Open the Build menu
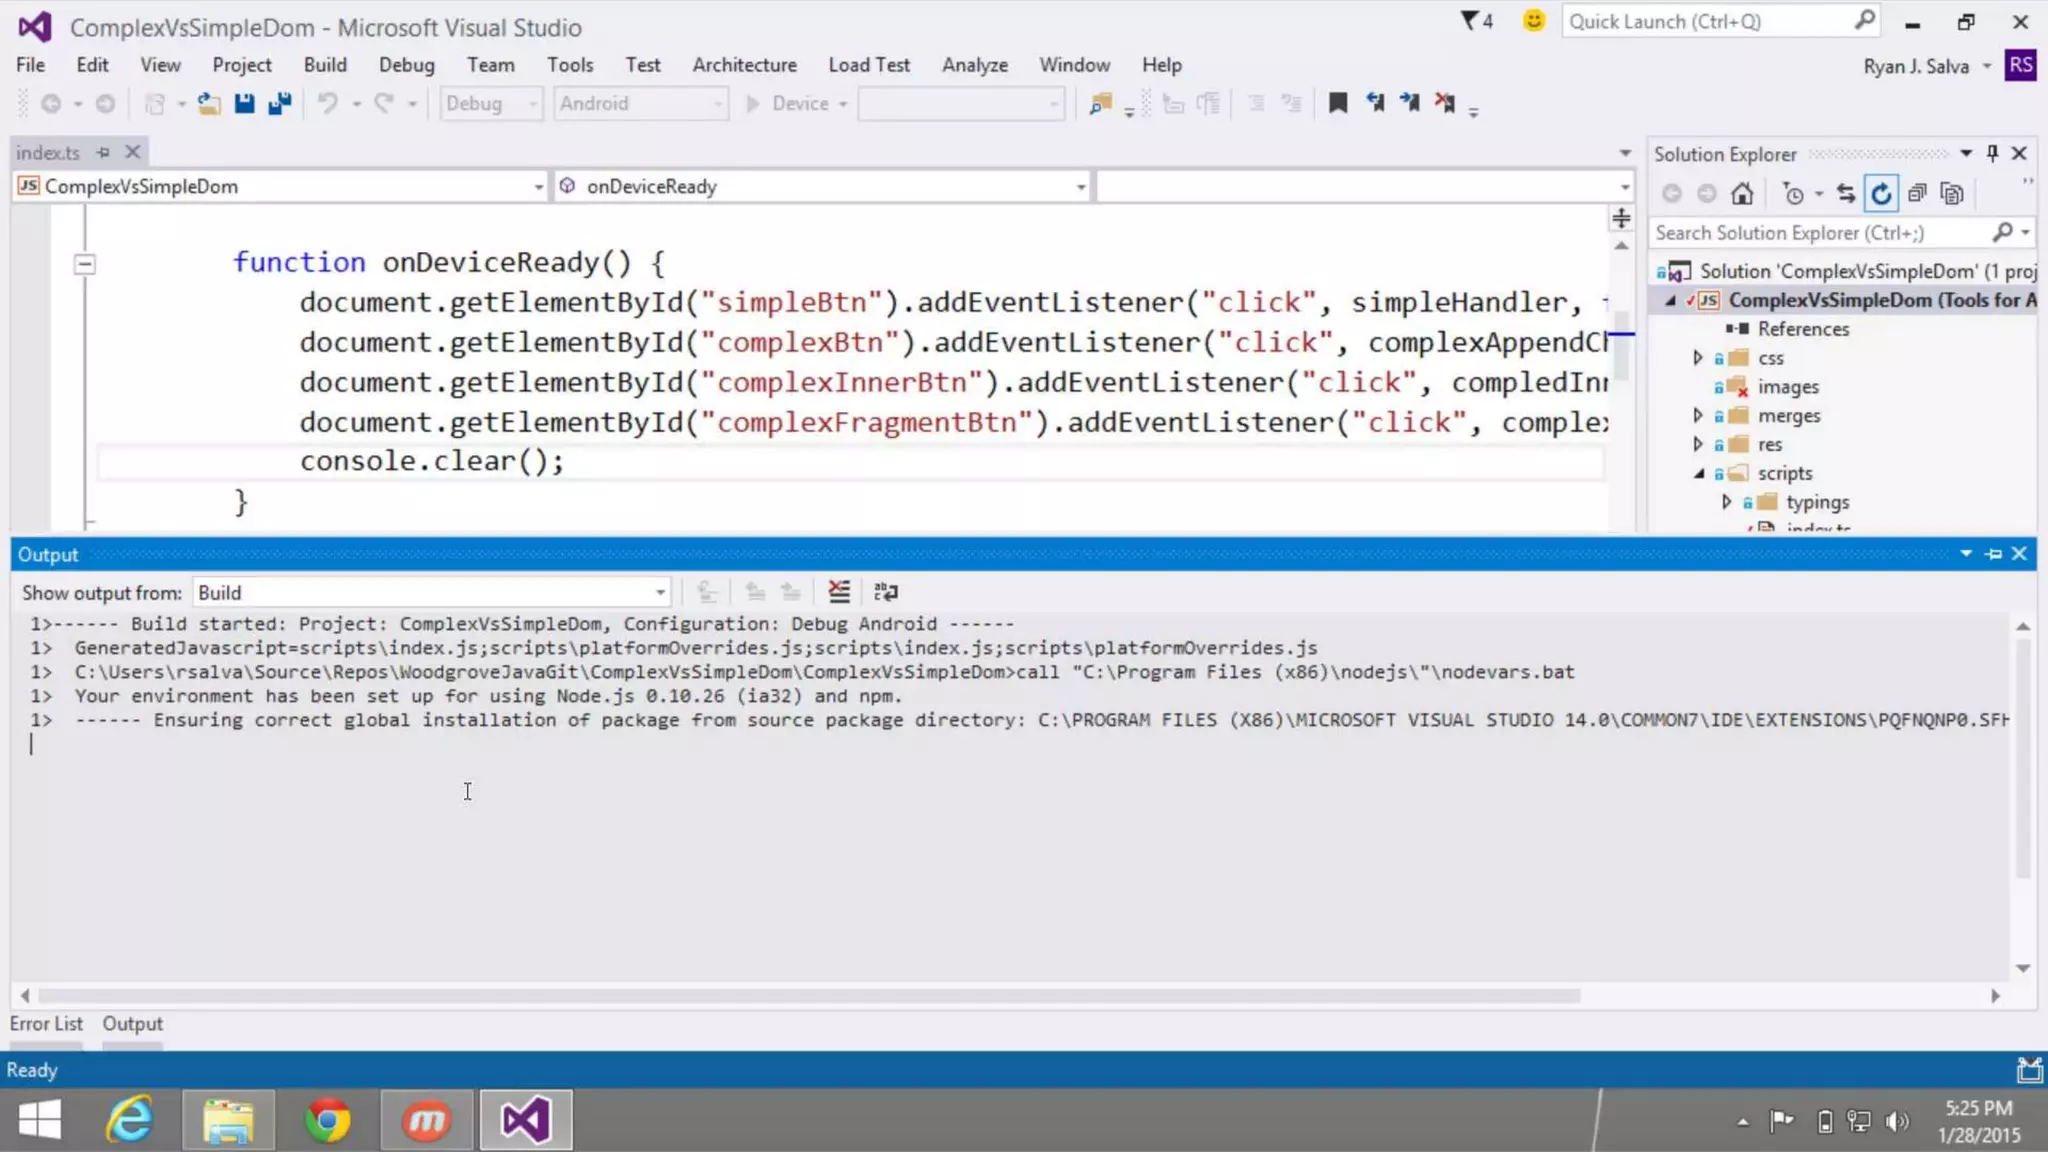 click(325, 65)
